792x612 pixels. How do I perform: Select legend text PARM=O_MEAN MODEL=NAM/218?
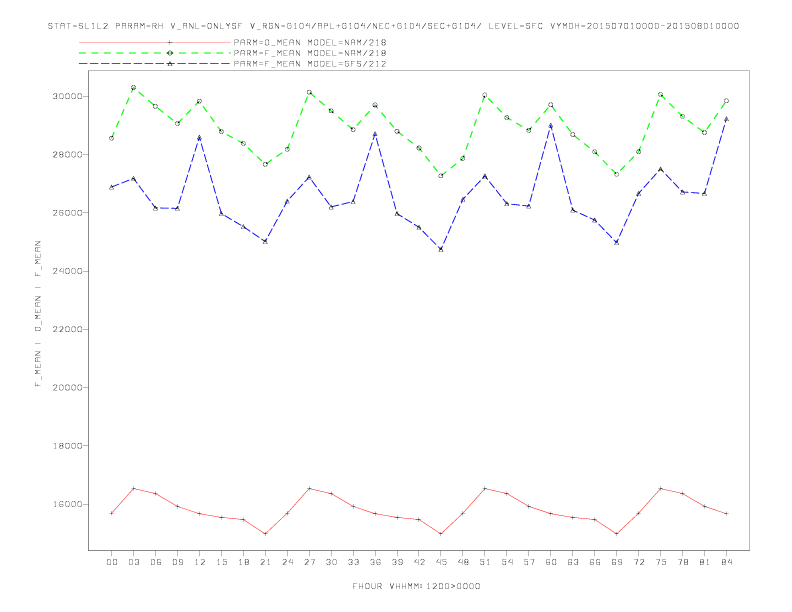tap(310, 42)
